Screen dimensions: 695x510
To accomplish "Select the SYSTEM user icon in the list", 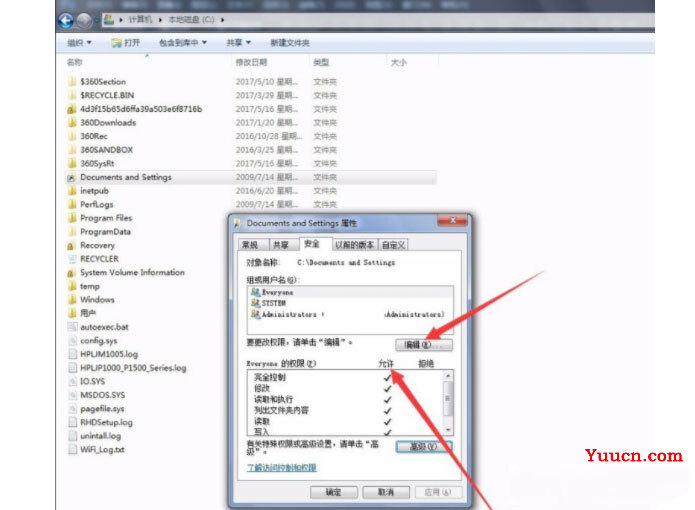I will pos(255,303).
